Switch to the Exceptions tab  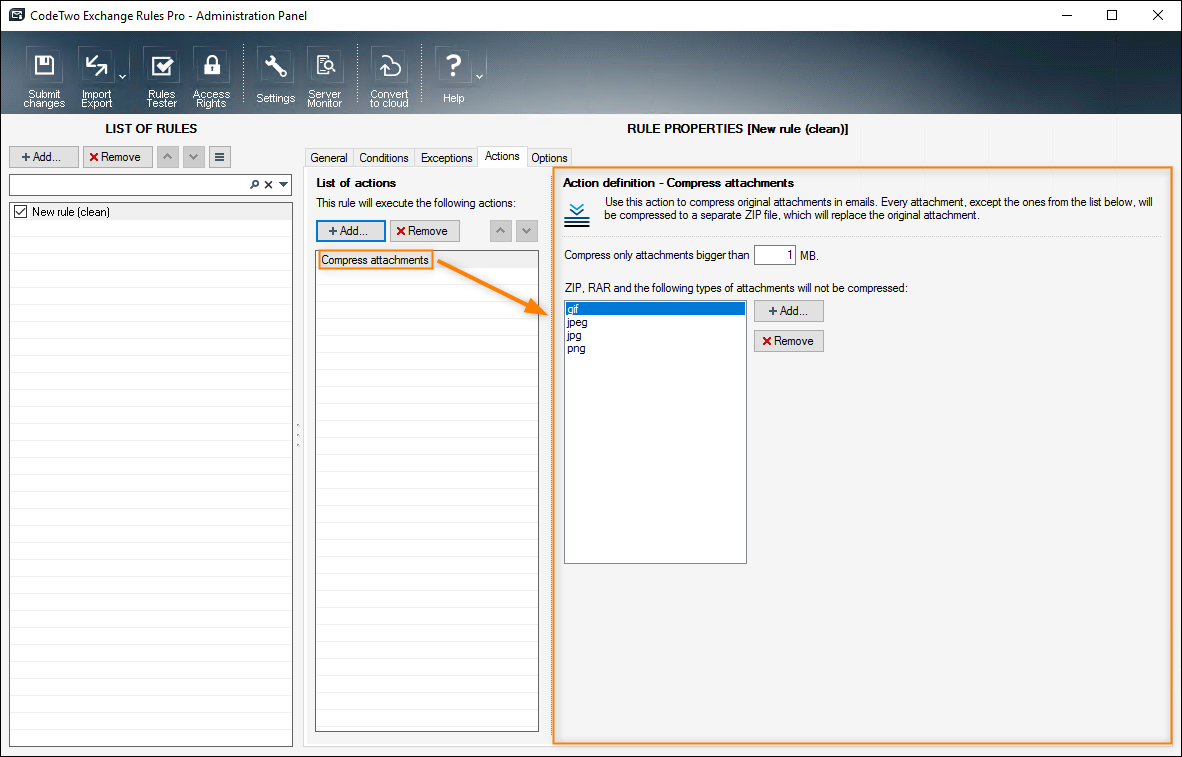446,158
